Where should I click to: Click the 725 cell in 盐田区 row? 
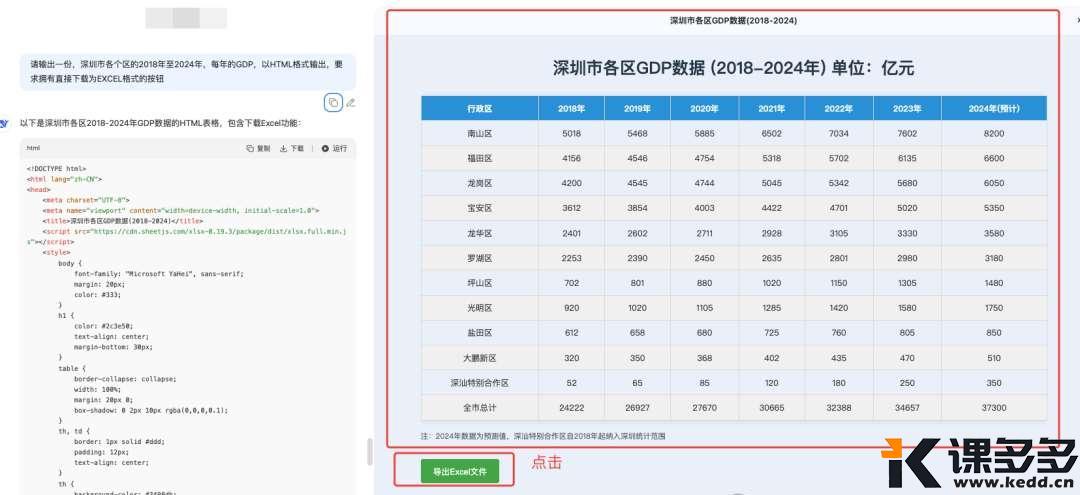coord(771,333)
